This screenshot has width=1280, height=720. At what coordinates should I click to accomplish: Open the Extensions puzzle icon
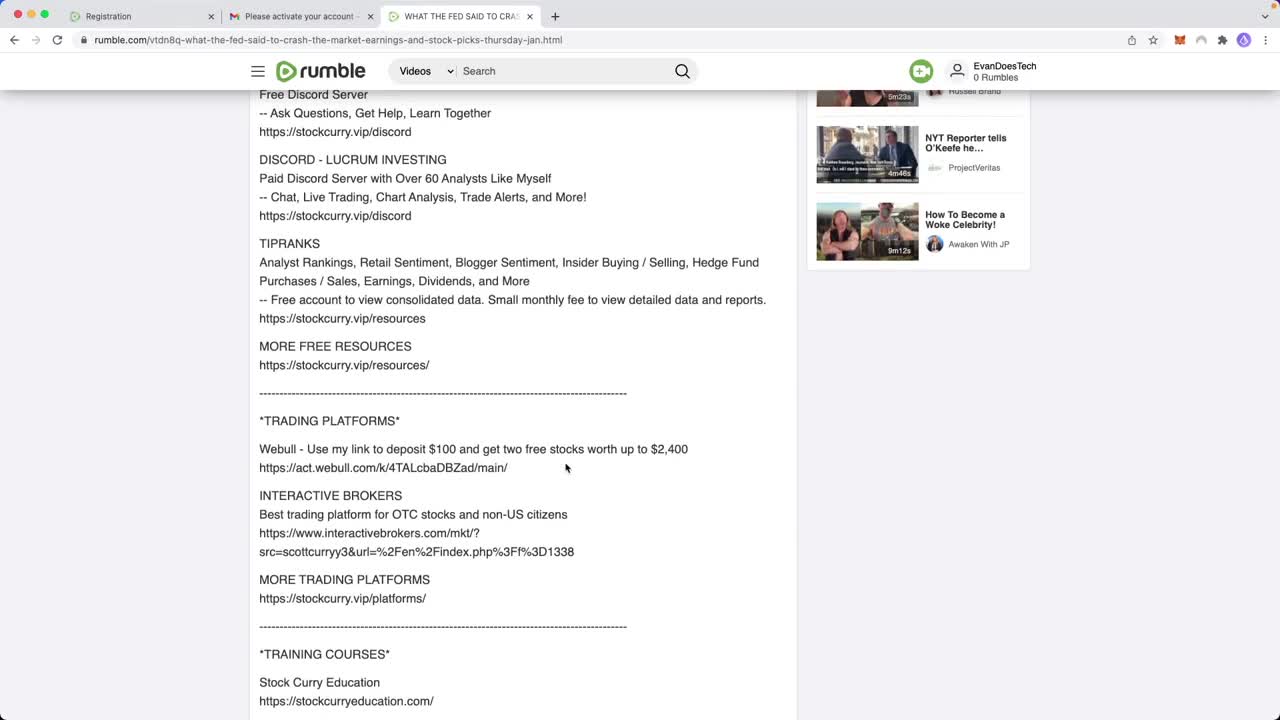pos(1222,40)
